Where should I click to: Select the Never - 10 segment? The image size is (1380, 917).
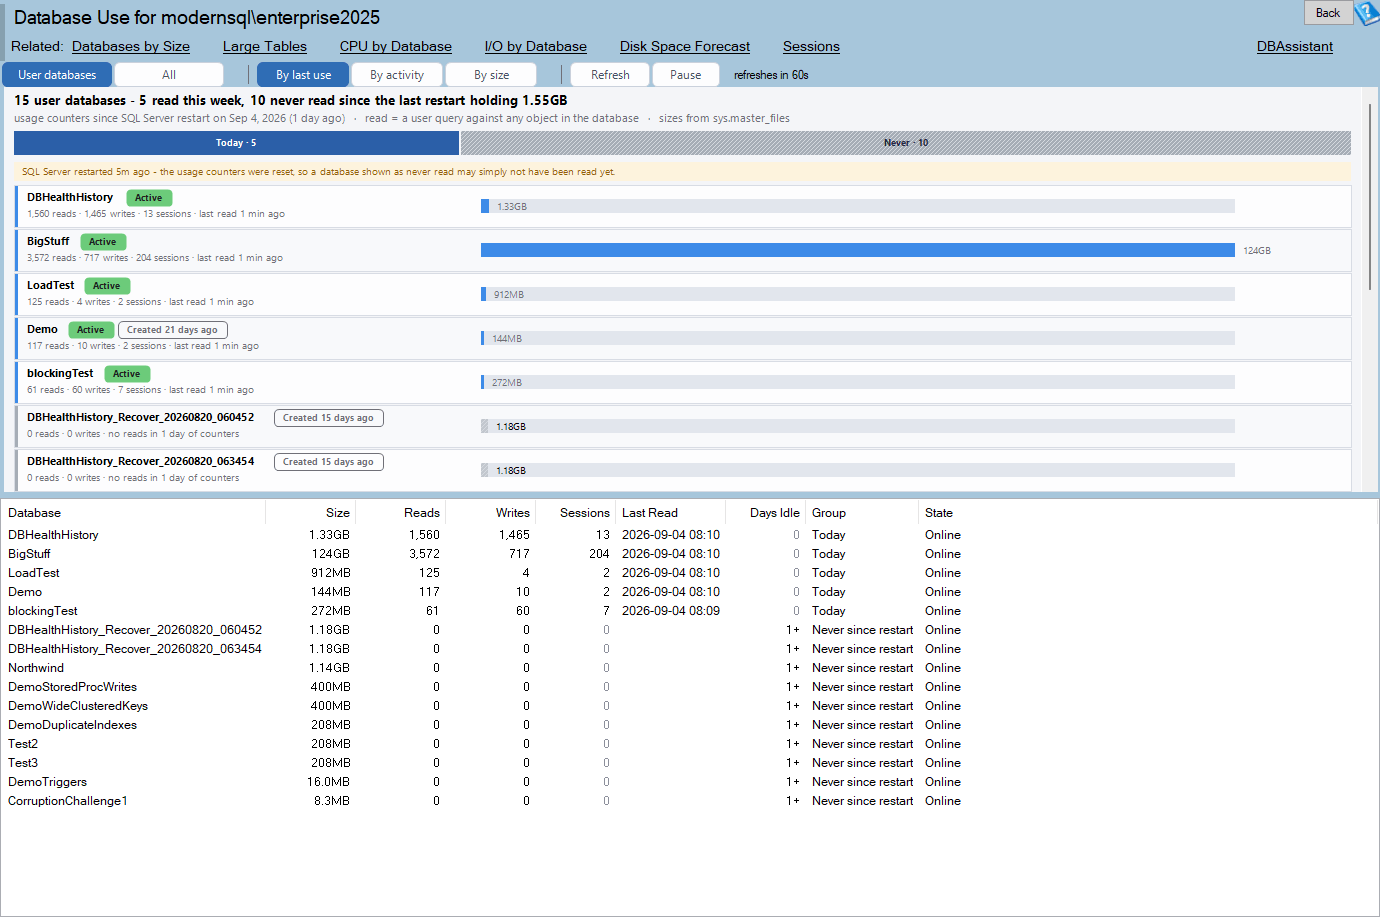(906, 143)
